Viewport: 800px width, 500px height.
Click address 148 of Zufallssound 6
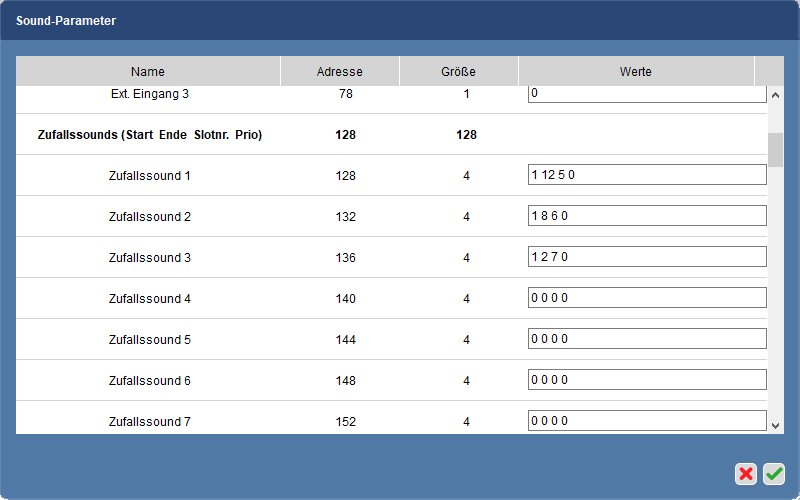click(345, 381)
